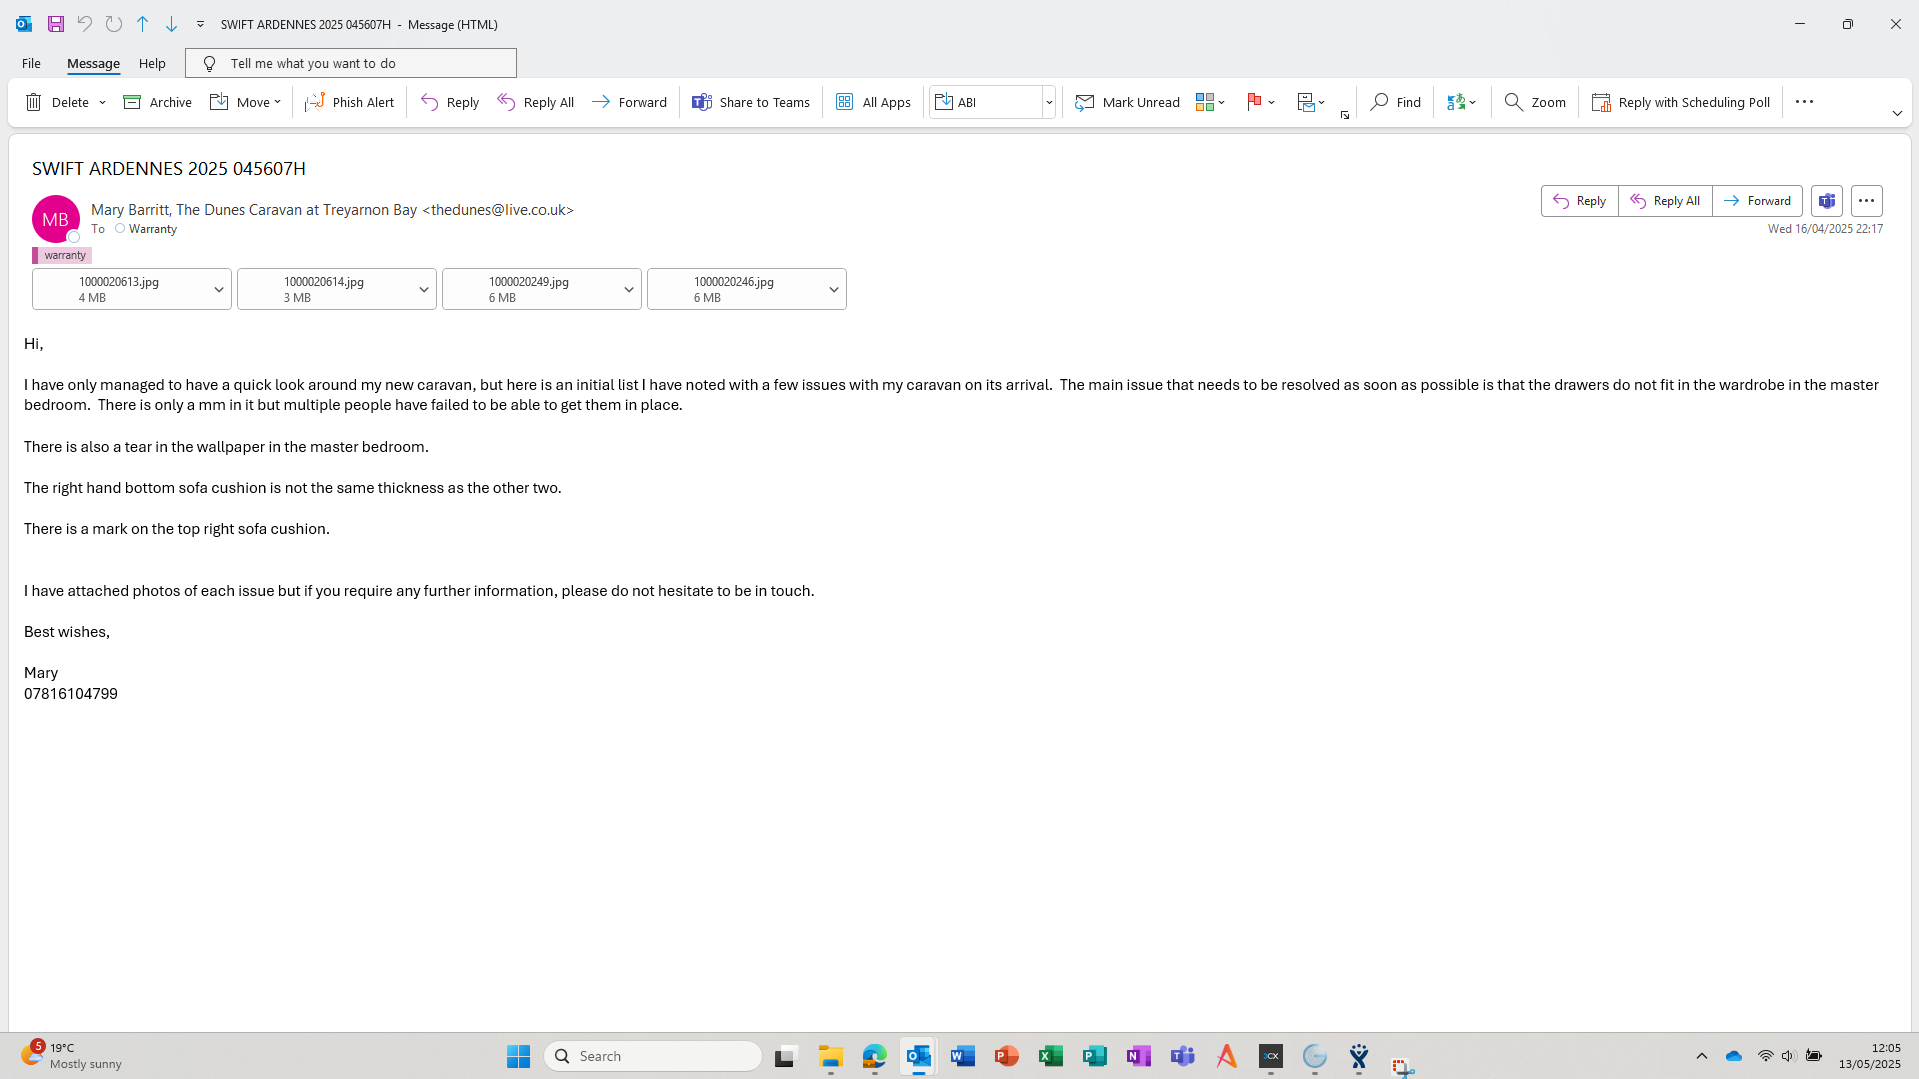Open the File menu
Viewport: 1919px width, 1079px height.
coord(31,63)
